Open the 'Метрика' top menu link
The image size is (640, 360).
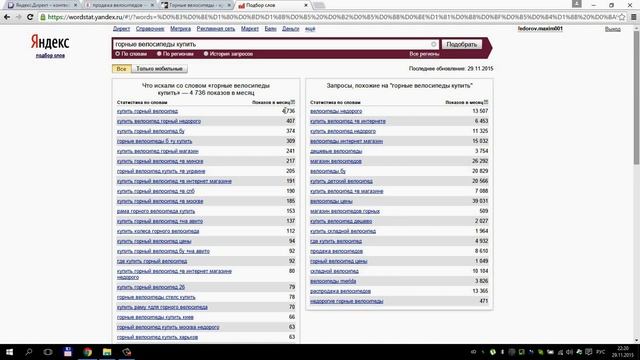(x=180, y=29)
